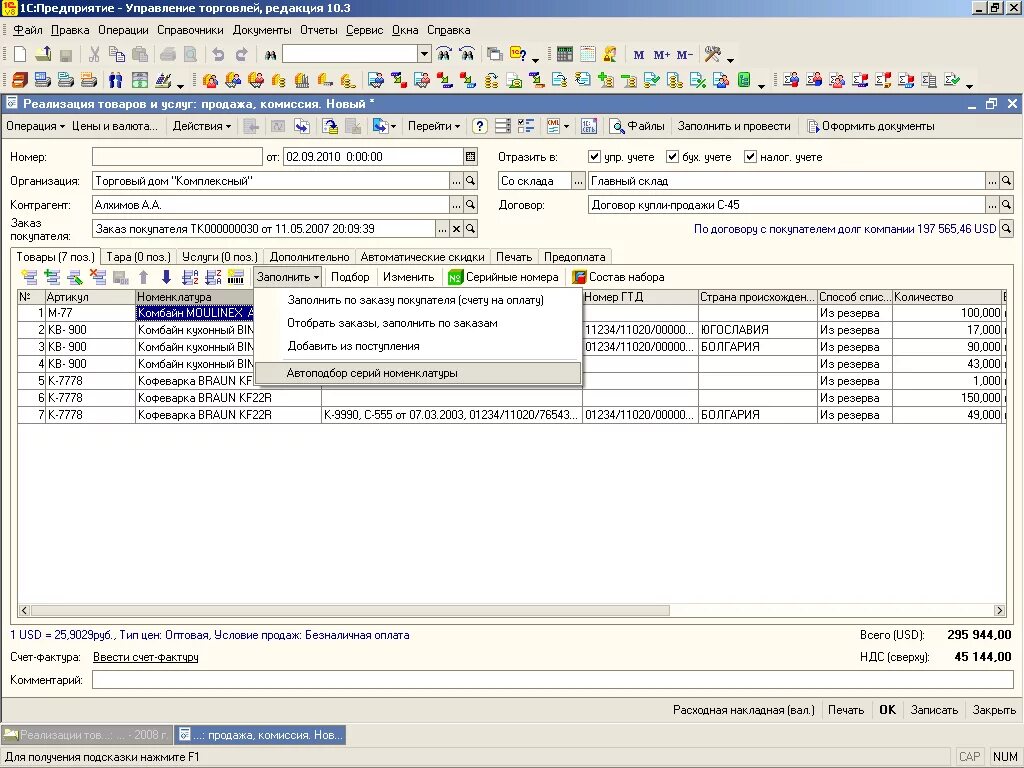Image resolution: width=1024 pixels, height=768 pixels.
Task: Toggle the "бух. учете" checkbox
Action: [x=672, y=157]
